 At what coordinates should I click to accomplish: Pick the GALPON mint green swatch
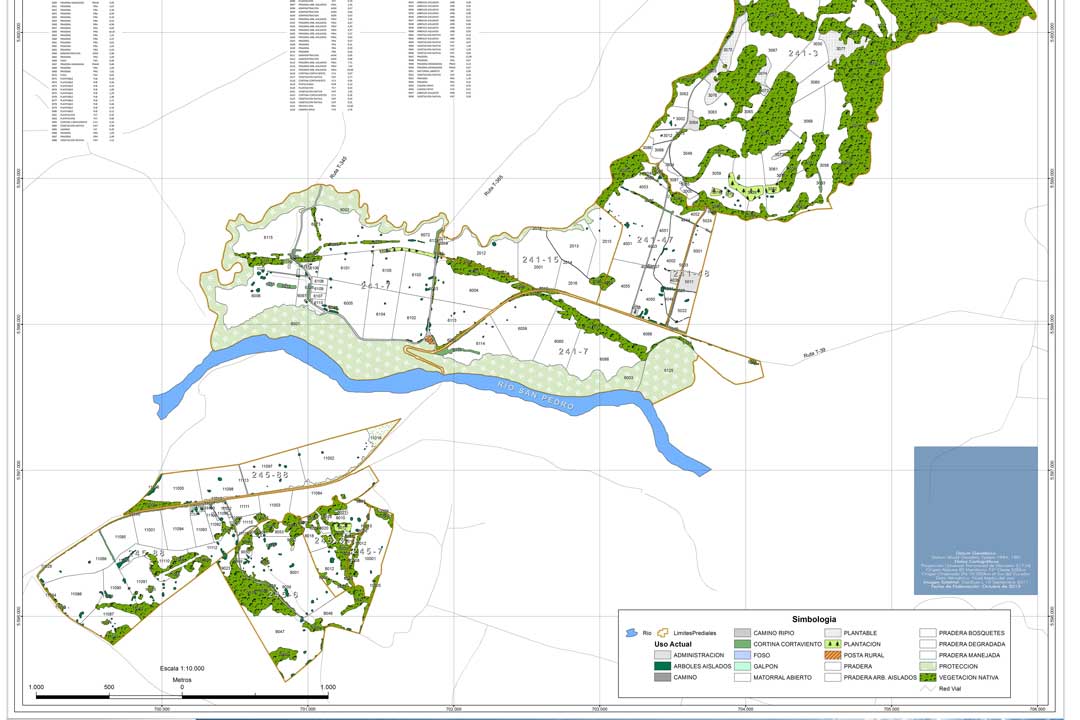[x=742, y=666]
